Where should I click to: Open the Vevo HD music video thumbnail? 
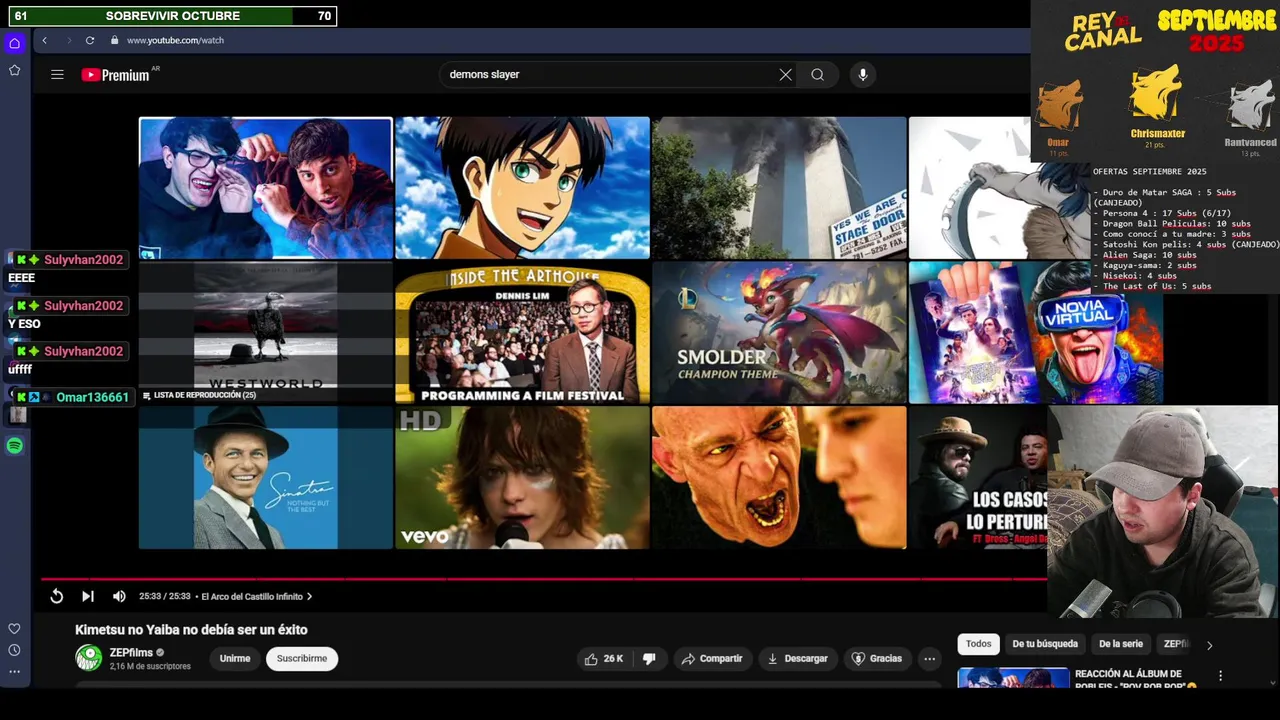click(522, 477)
